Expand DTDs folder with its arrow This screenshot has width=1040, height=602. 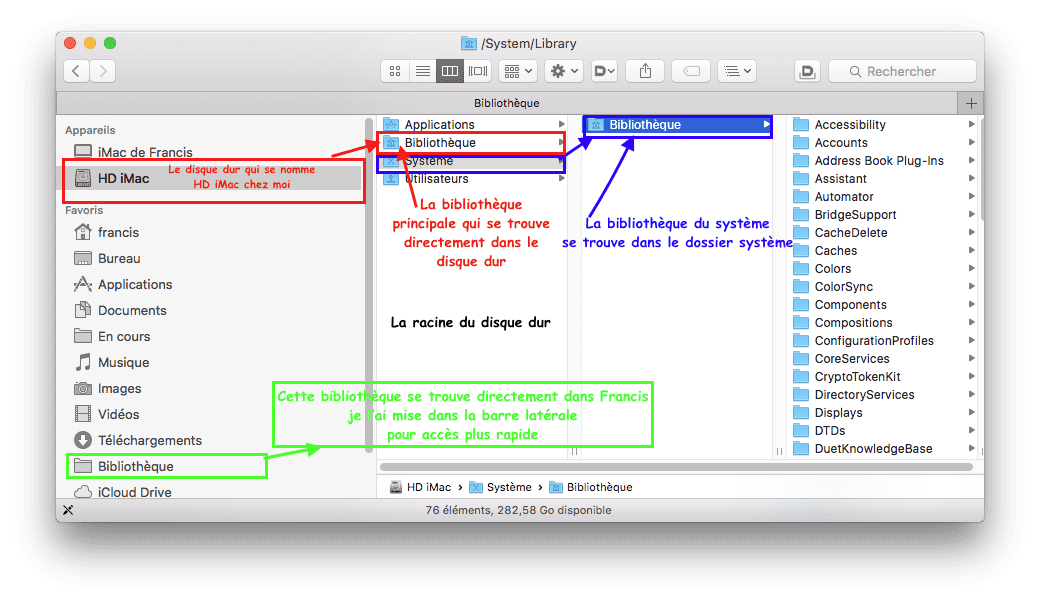click(x=971, y=430)
